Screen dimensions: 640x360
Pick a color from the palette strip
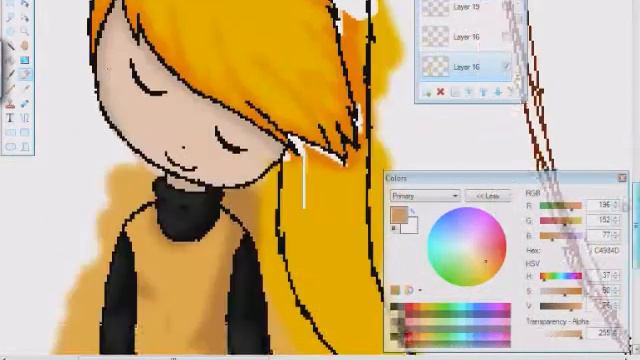pos(450,325)
